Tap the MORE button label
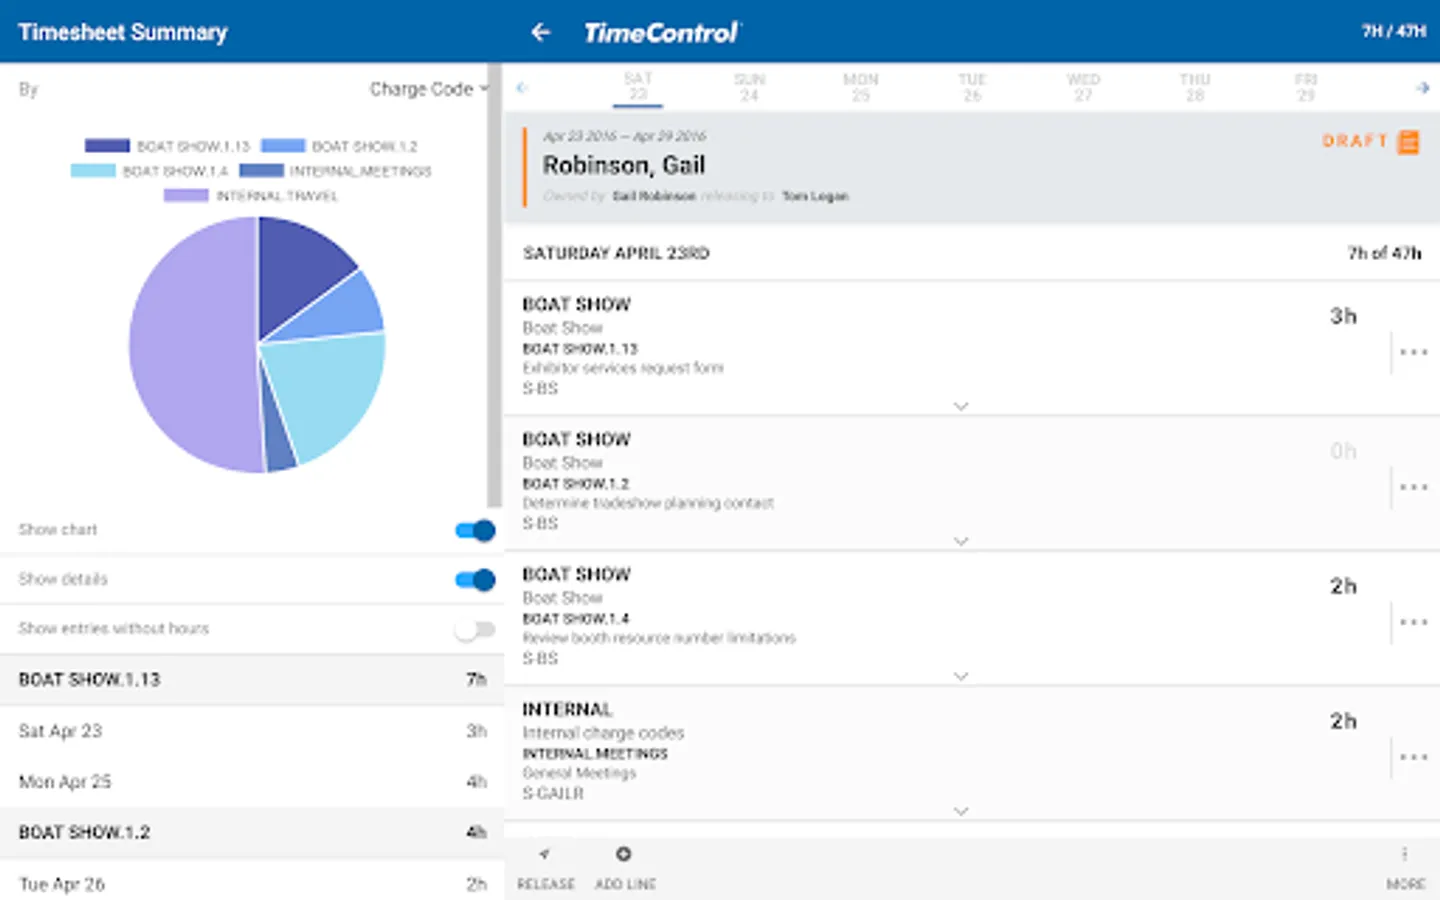The width and height of the screenshot is (1440, 900). tap(1406, 884)
